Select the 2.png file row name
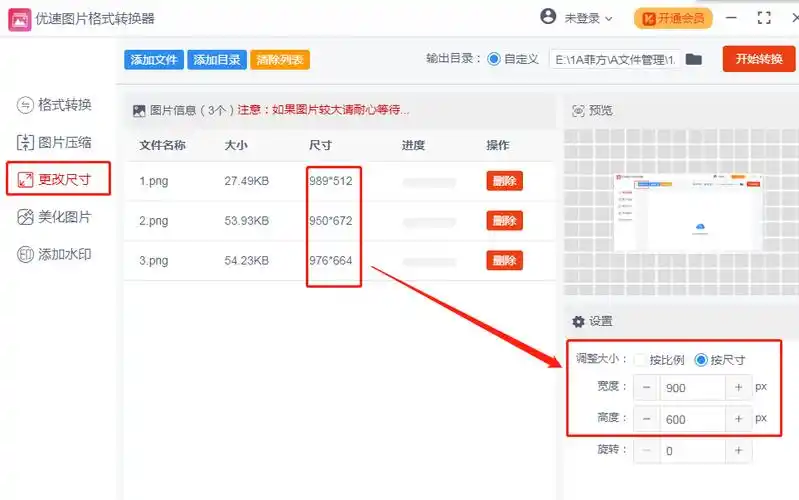This screenshot has width=799, height=500. (x=154, y=221)
